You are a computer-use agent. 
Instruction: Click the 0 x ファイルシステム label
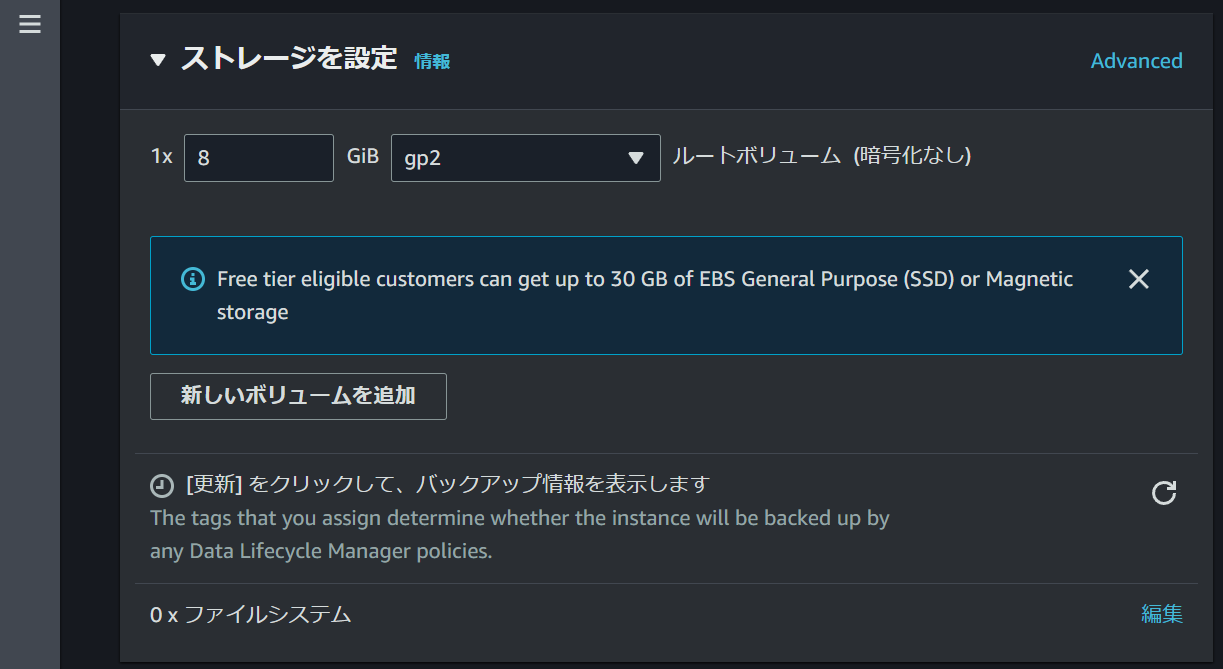(x=251, y=615)
